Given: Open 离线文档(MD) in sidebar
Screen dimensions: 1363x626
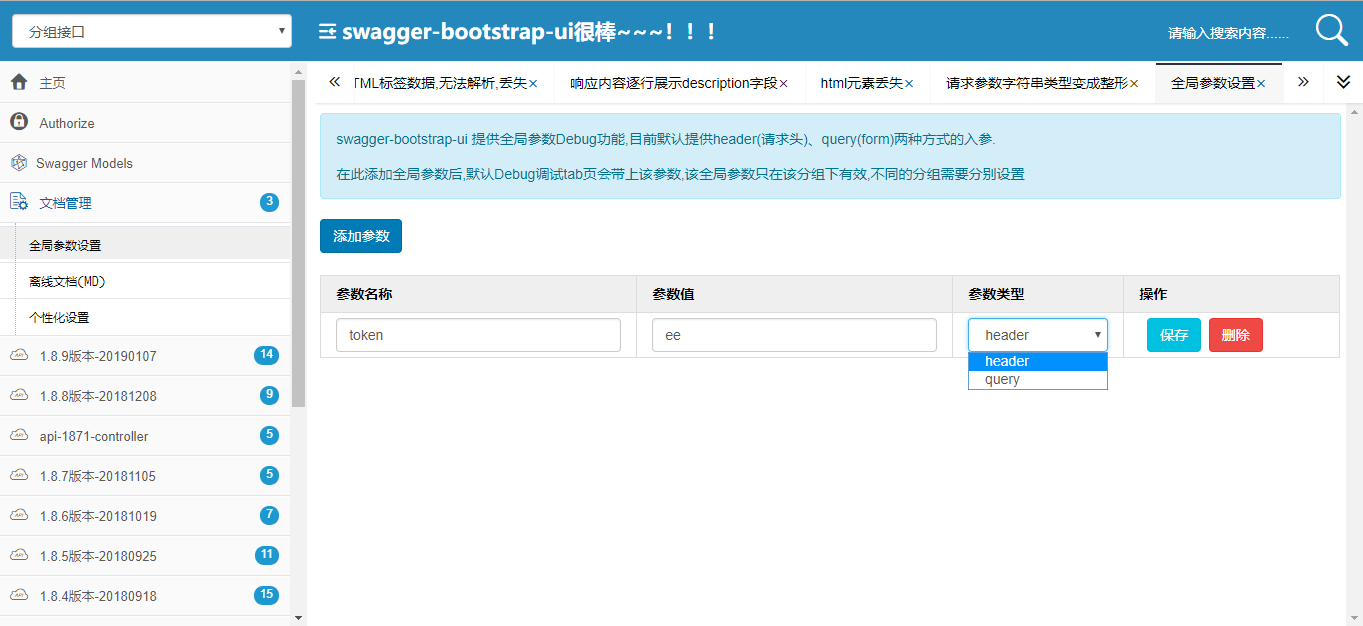Looking at the screenshot, I should click(67, 282).
